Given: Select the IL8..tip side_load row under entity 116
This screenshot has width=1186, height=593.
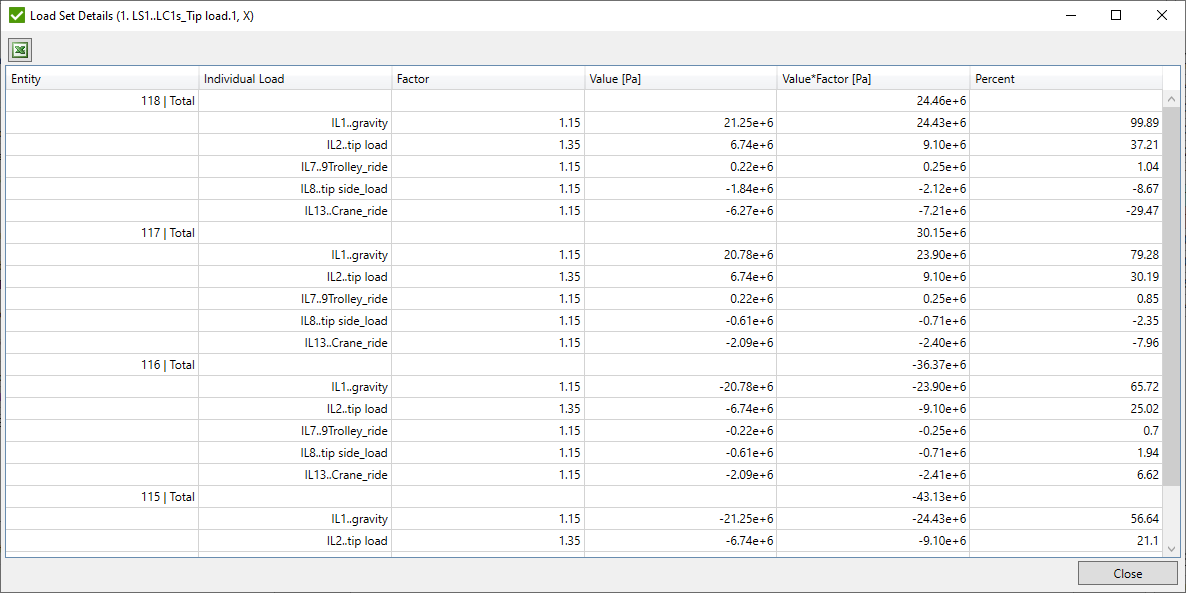Looking at the screenshot, I should pos(400,452).
